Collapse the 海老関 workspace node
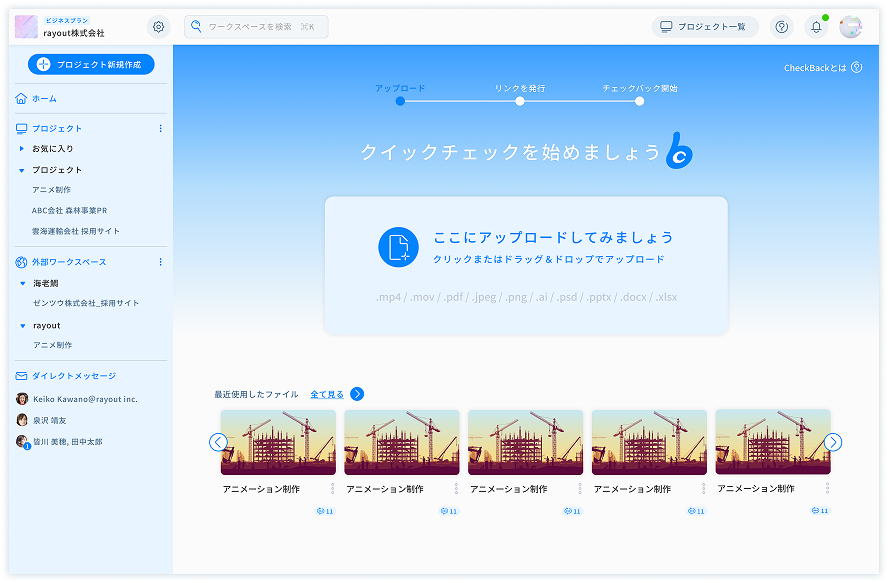 point(23,283)
